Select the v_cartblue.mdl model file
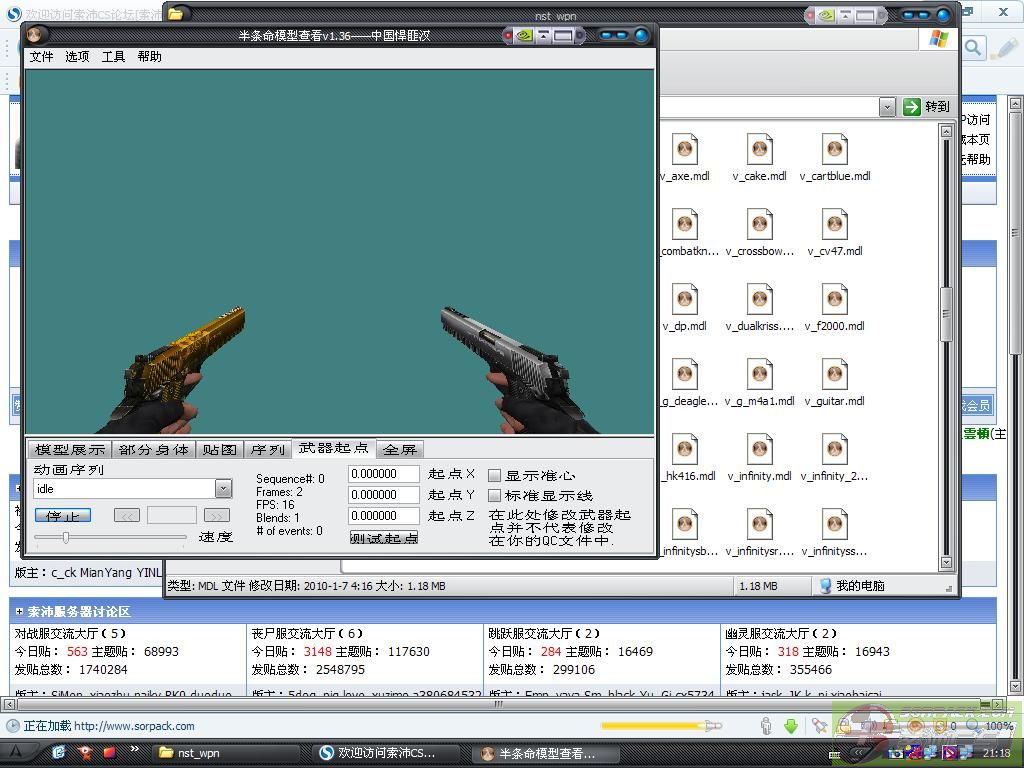The height and width of the screenshot is (768, 1024). [834, 150]
